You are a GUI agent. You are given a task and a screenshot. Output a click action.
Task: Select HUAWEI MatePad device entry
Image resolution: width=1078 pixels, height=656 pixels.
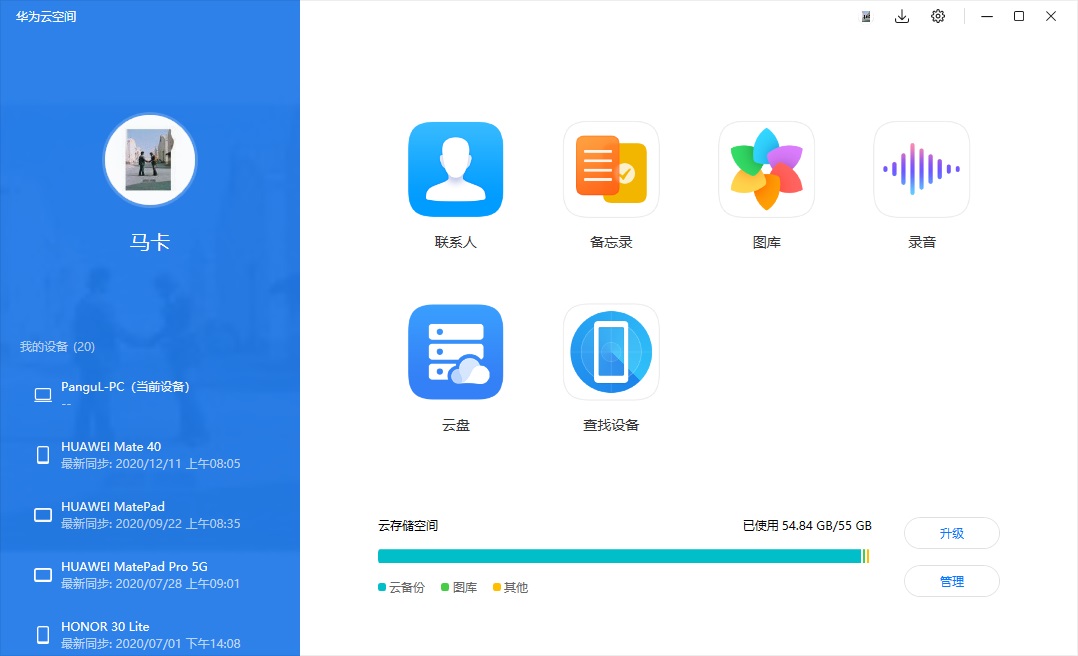[150, 515]
